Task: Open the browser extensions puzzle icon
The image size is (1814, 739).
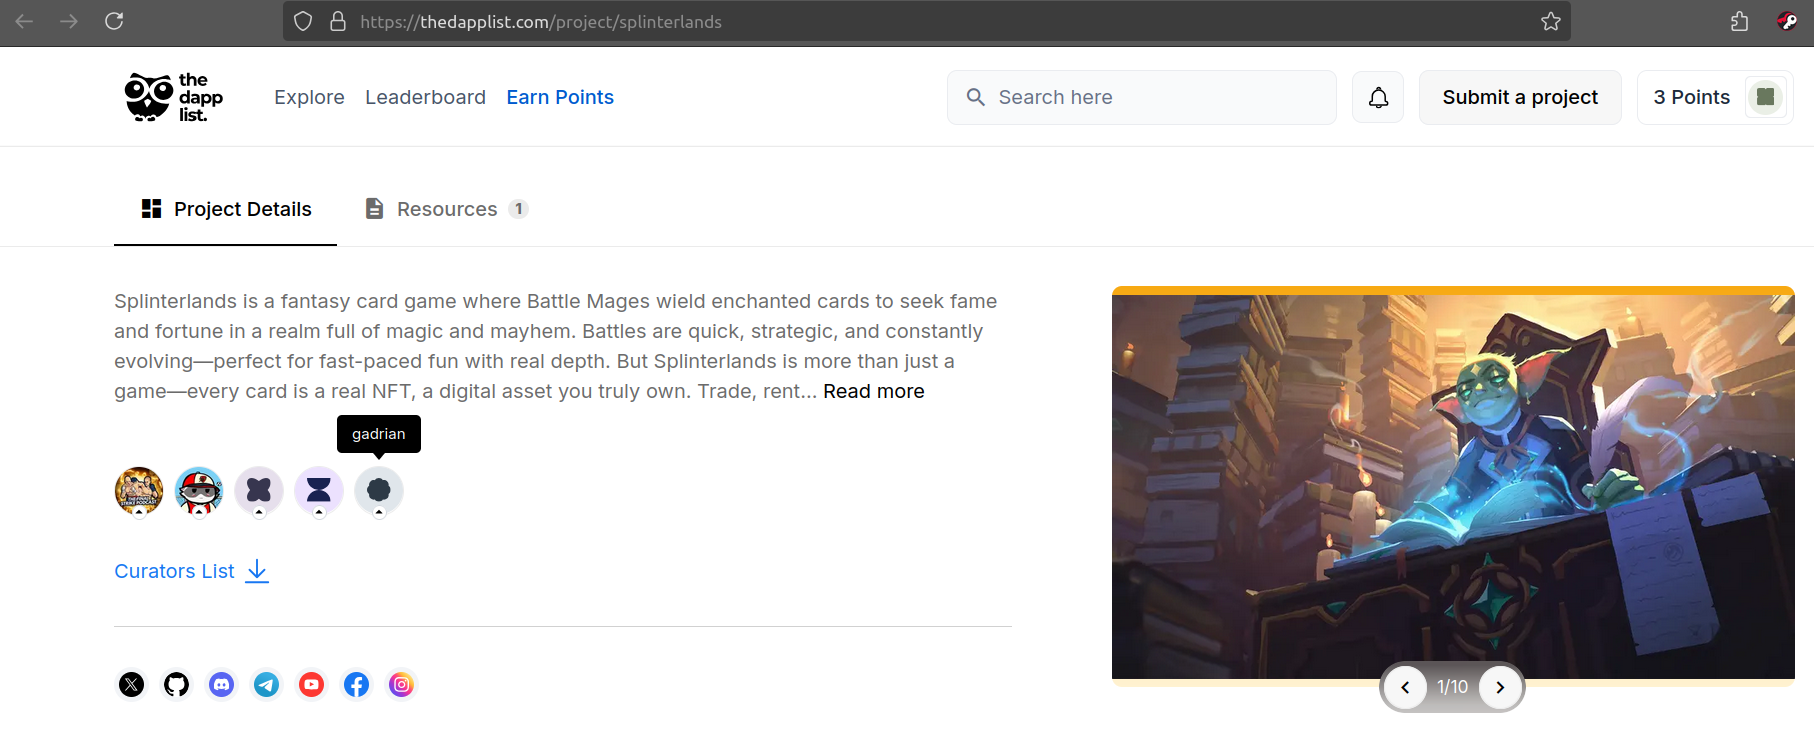Action: pyautogui.click(x=1740, y=21)
